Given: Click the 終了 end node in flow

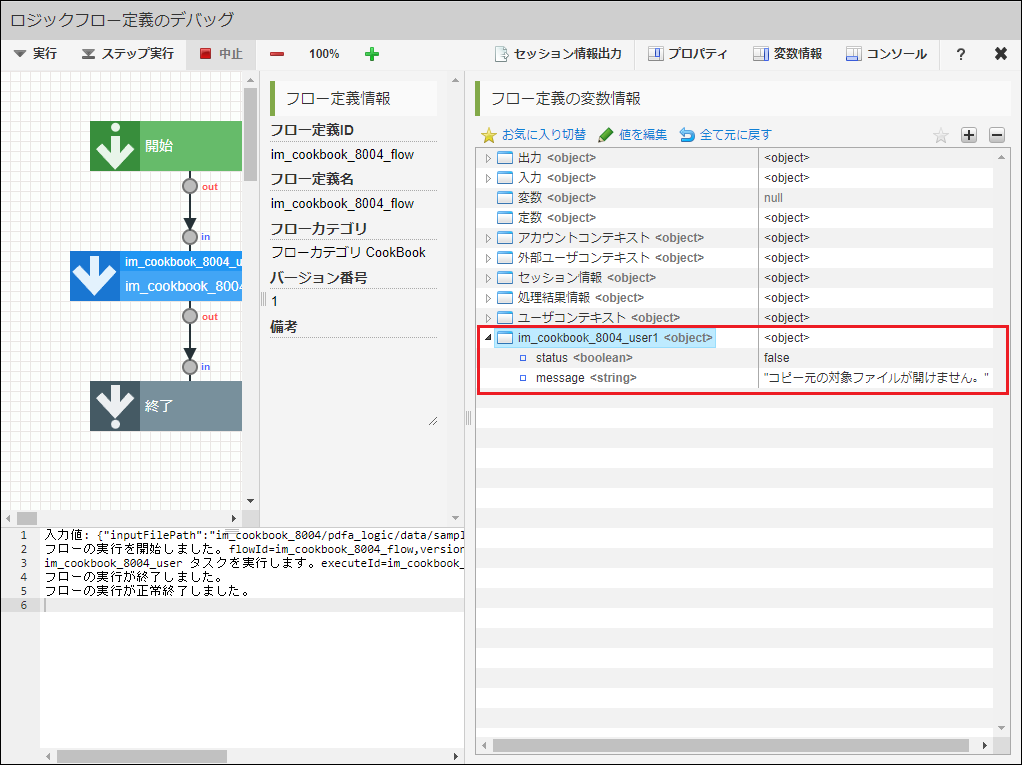Looking at the screenshot, I should coord(165,406).
